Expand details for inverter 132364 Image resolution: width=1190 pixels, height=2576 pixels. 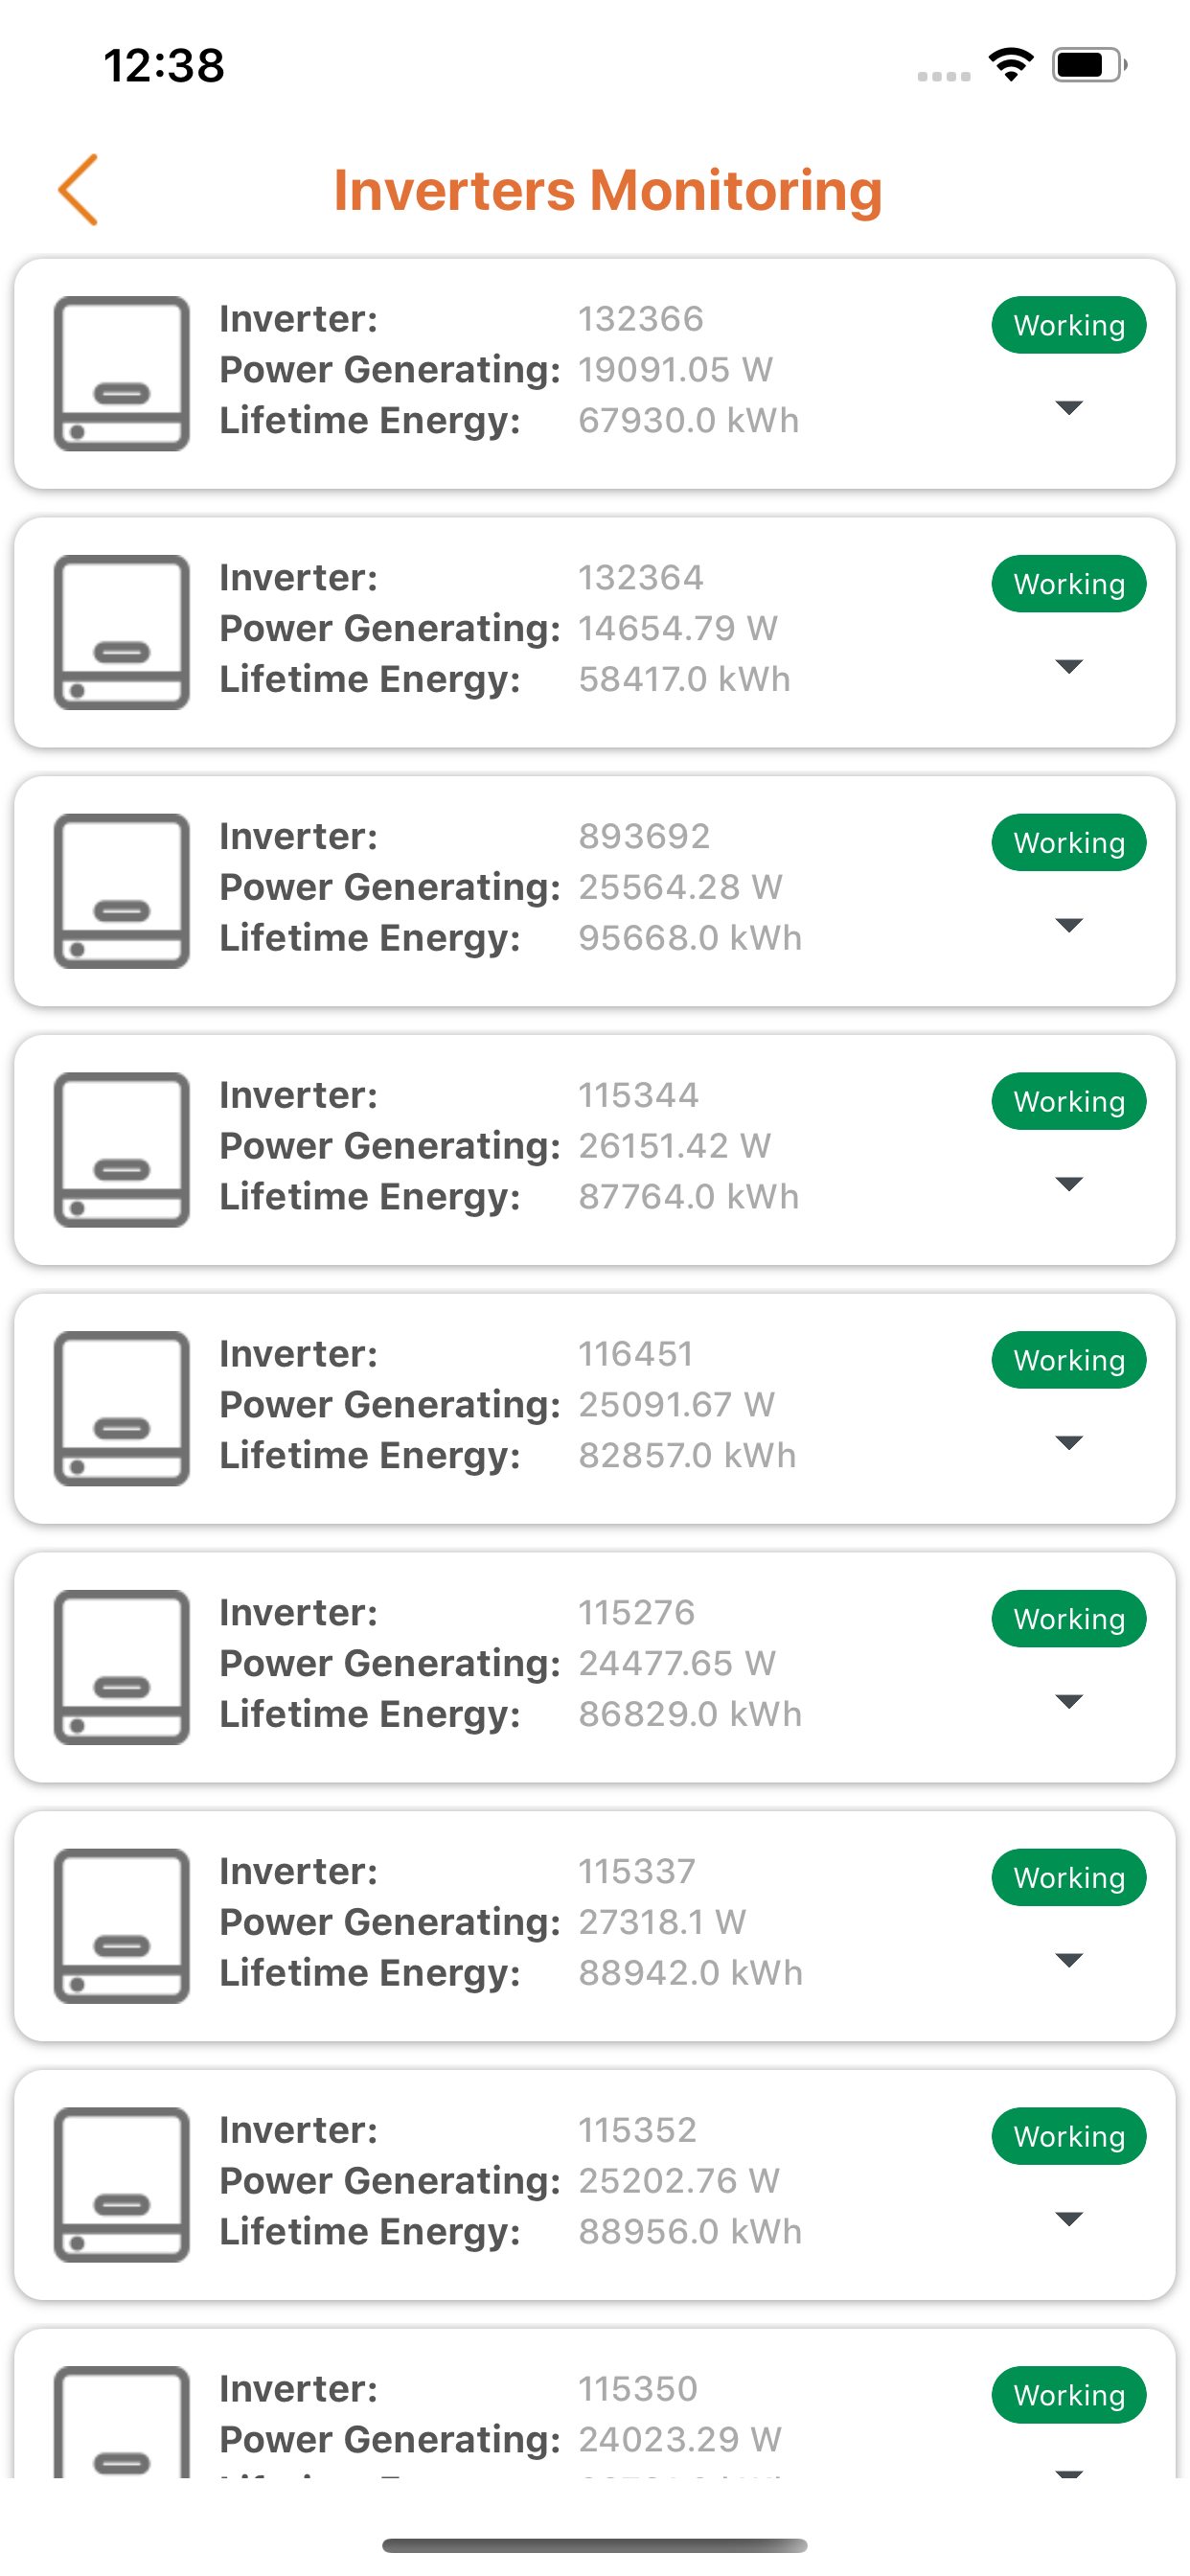tap(1069, 667)
